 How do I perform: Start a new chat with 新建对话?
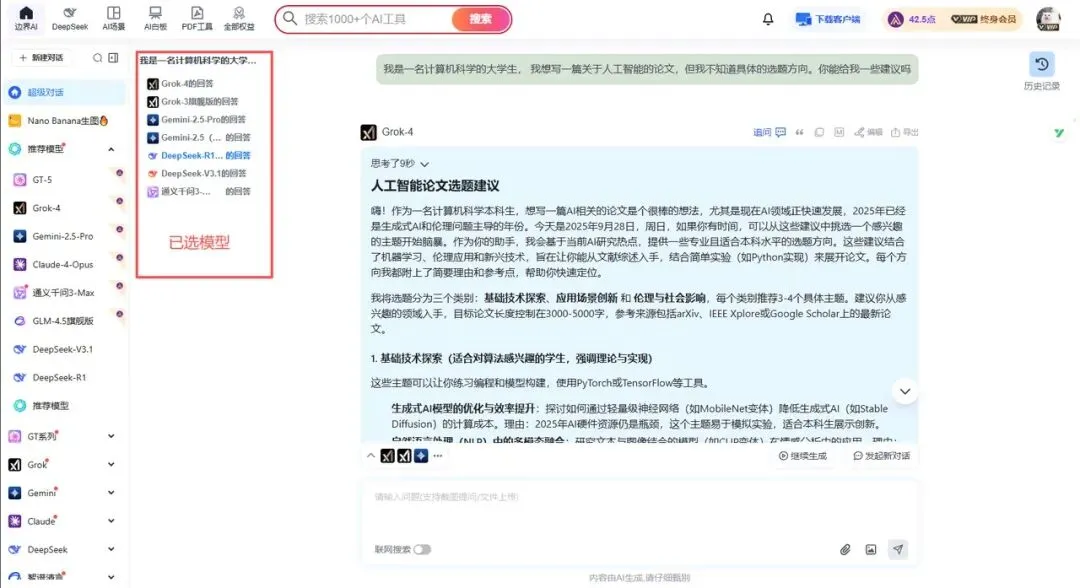pos(42,58)
